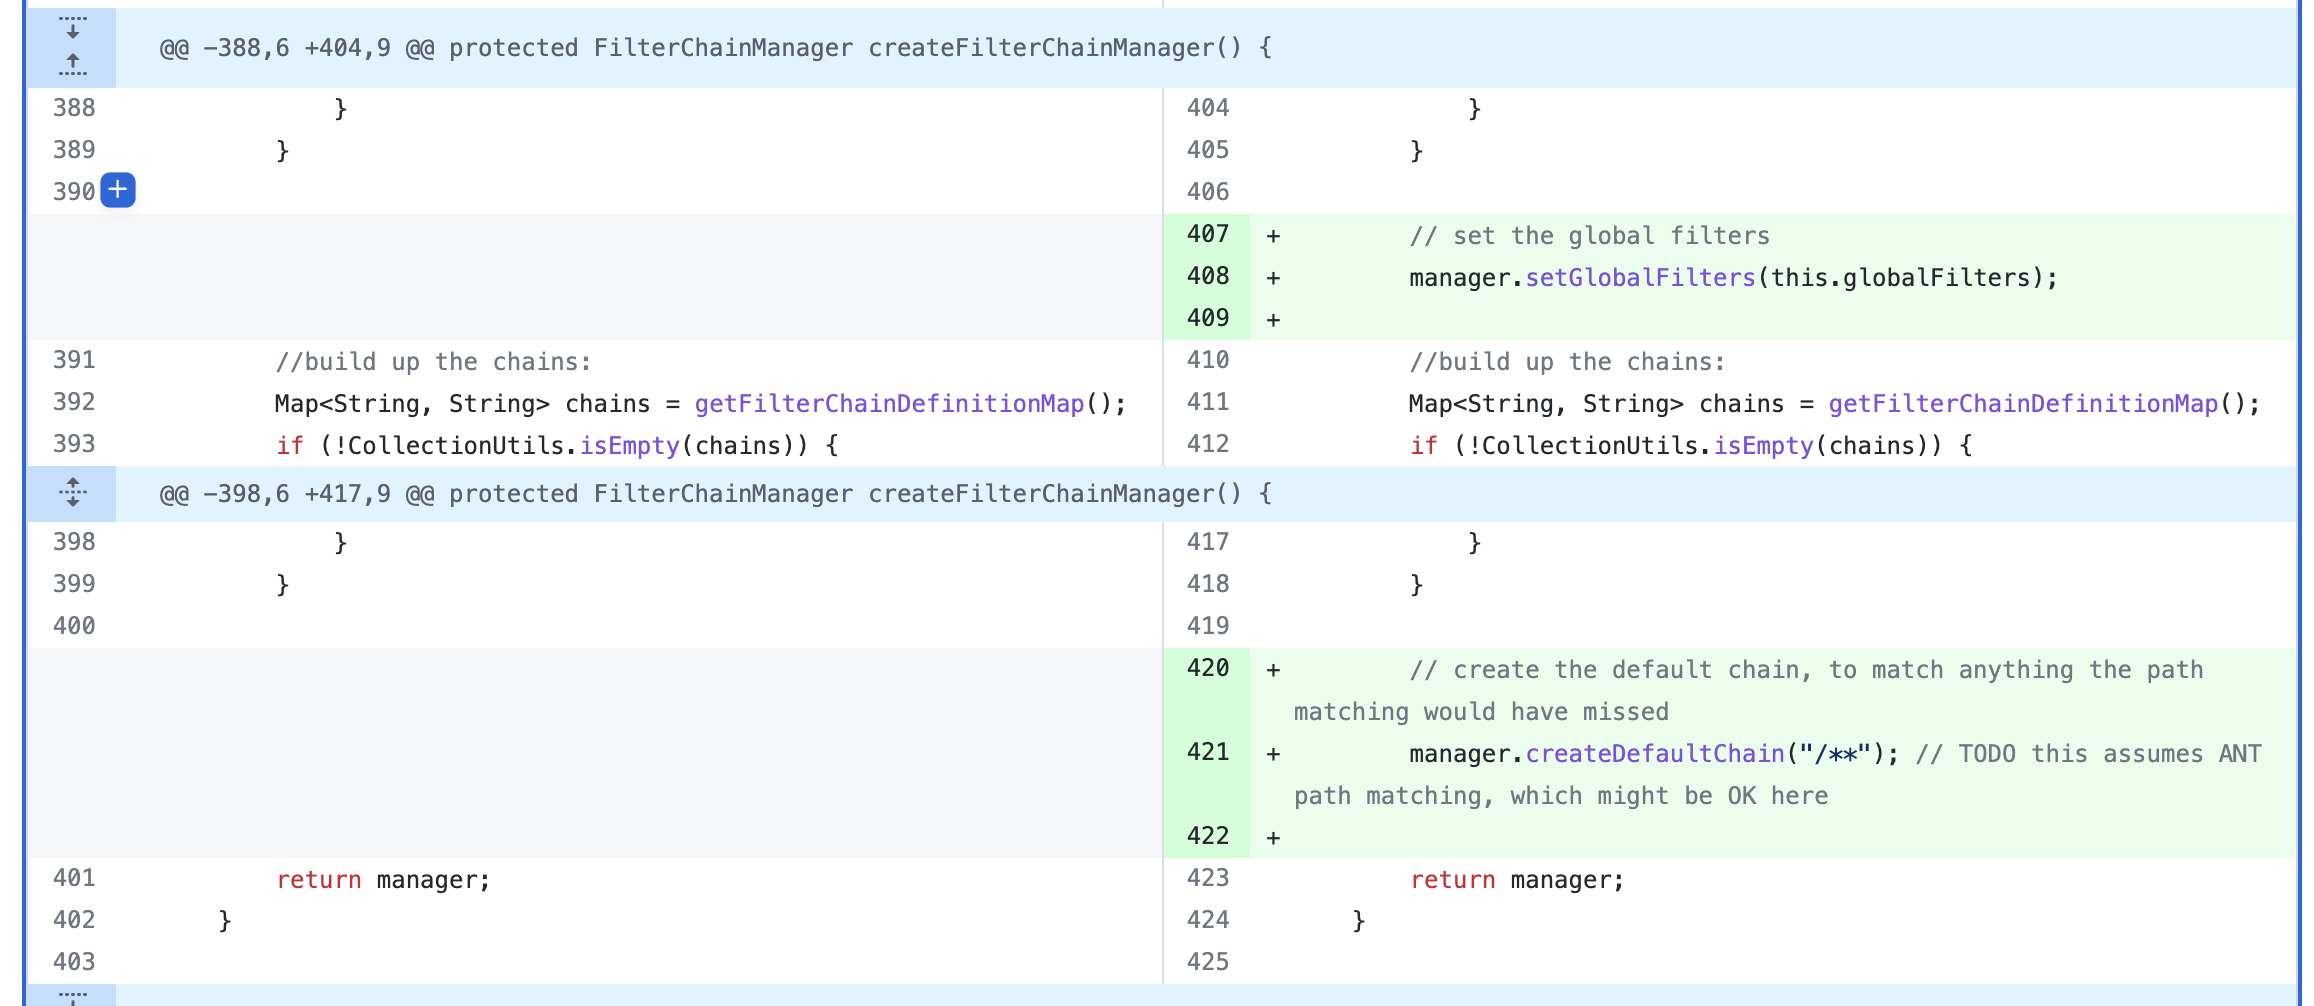Image resolution: width=2314 pixels, height=1006 pixels.
Task: Click line number 421 in the new file
Action: click(x=1207, y=753)
